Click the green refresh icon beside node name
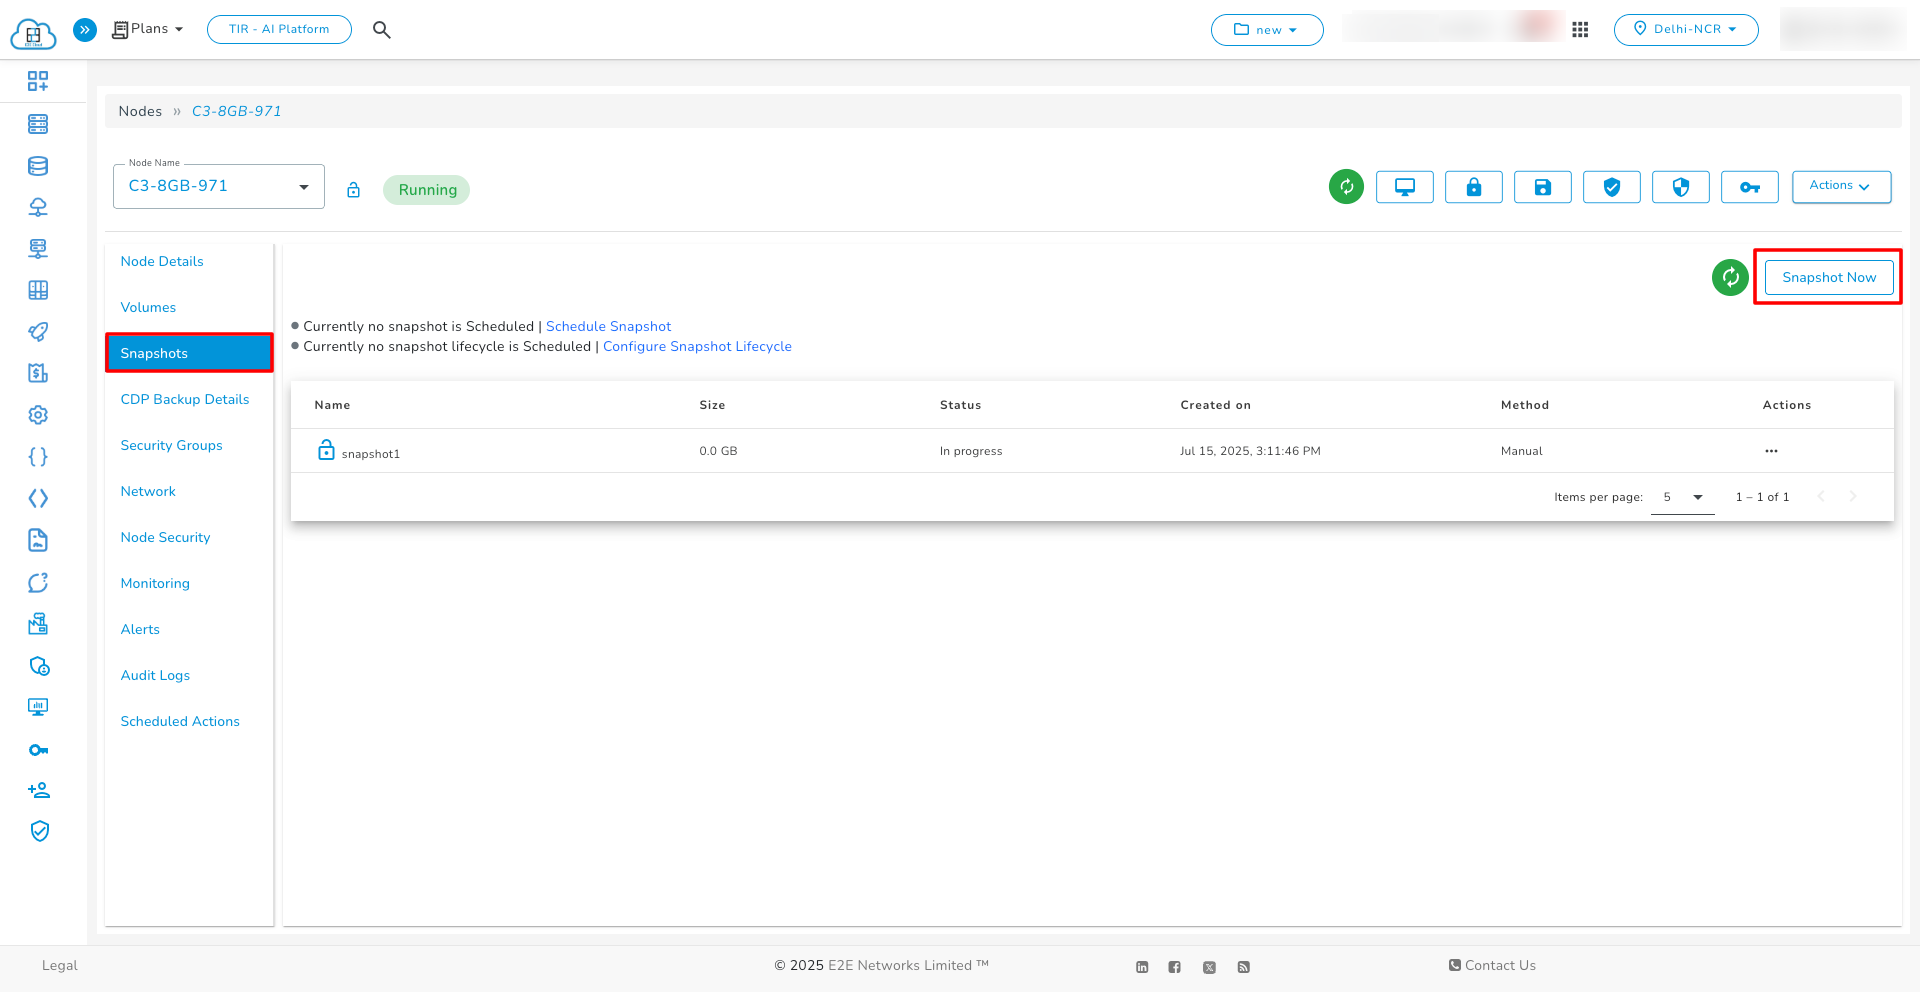This screenshot has height=992, width=1920. tap(1346, 187)
